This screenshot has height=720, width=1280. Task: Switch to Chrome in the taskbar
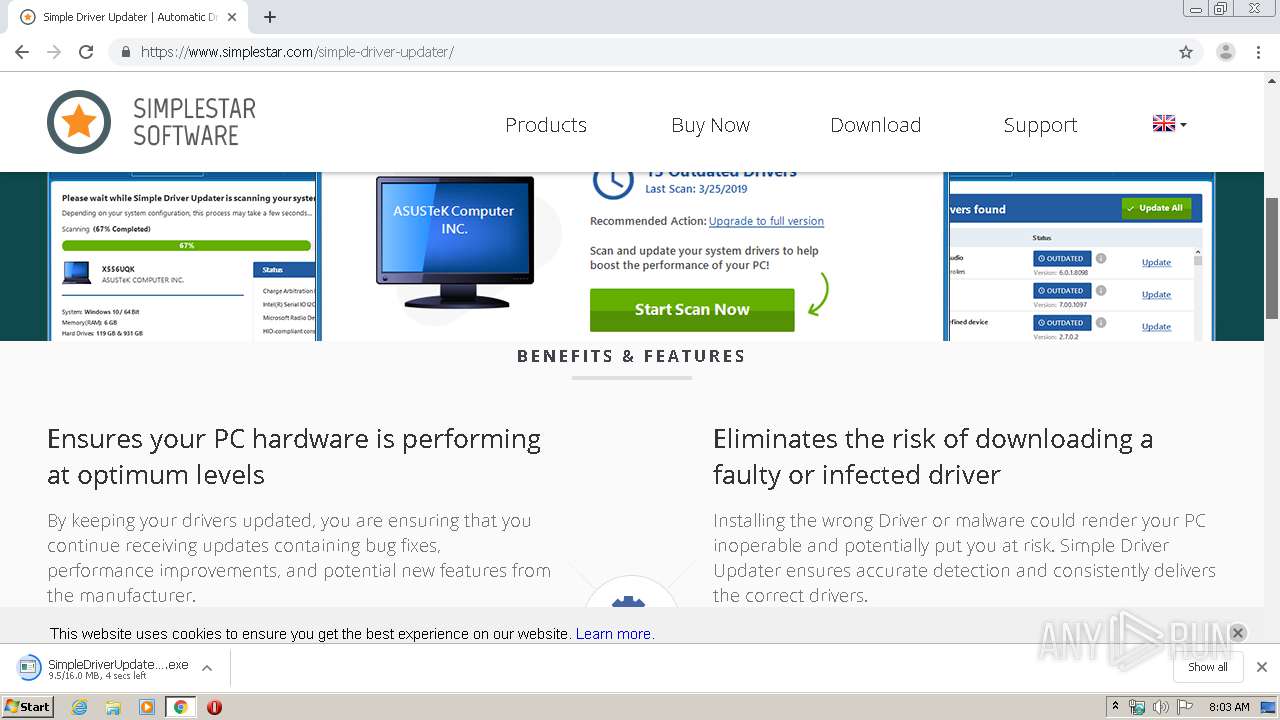(180, 707)
